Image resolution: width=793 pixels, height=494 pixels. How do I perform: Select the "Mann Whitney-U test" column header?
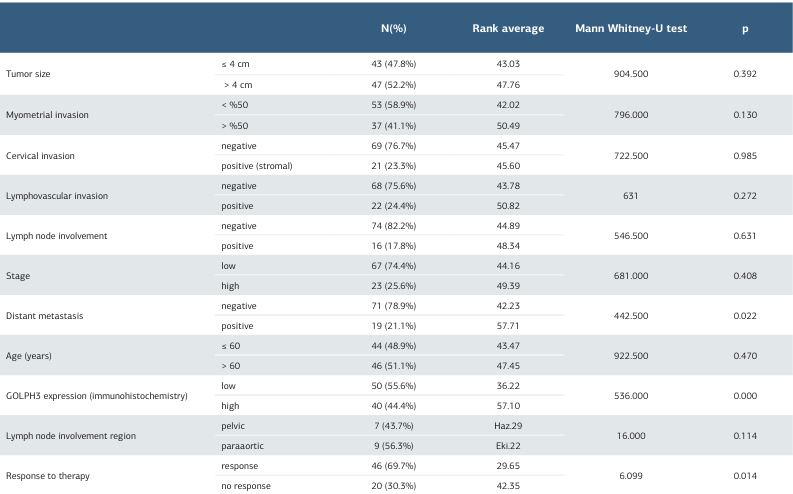point(628,29)
